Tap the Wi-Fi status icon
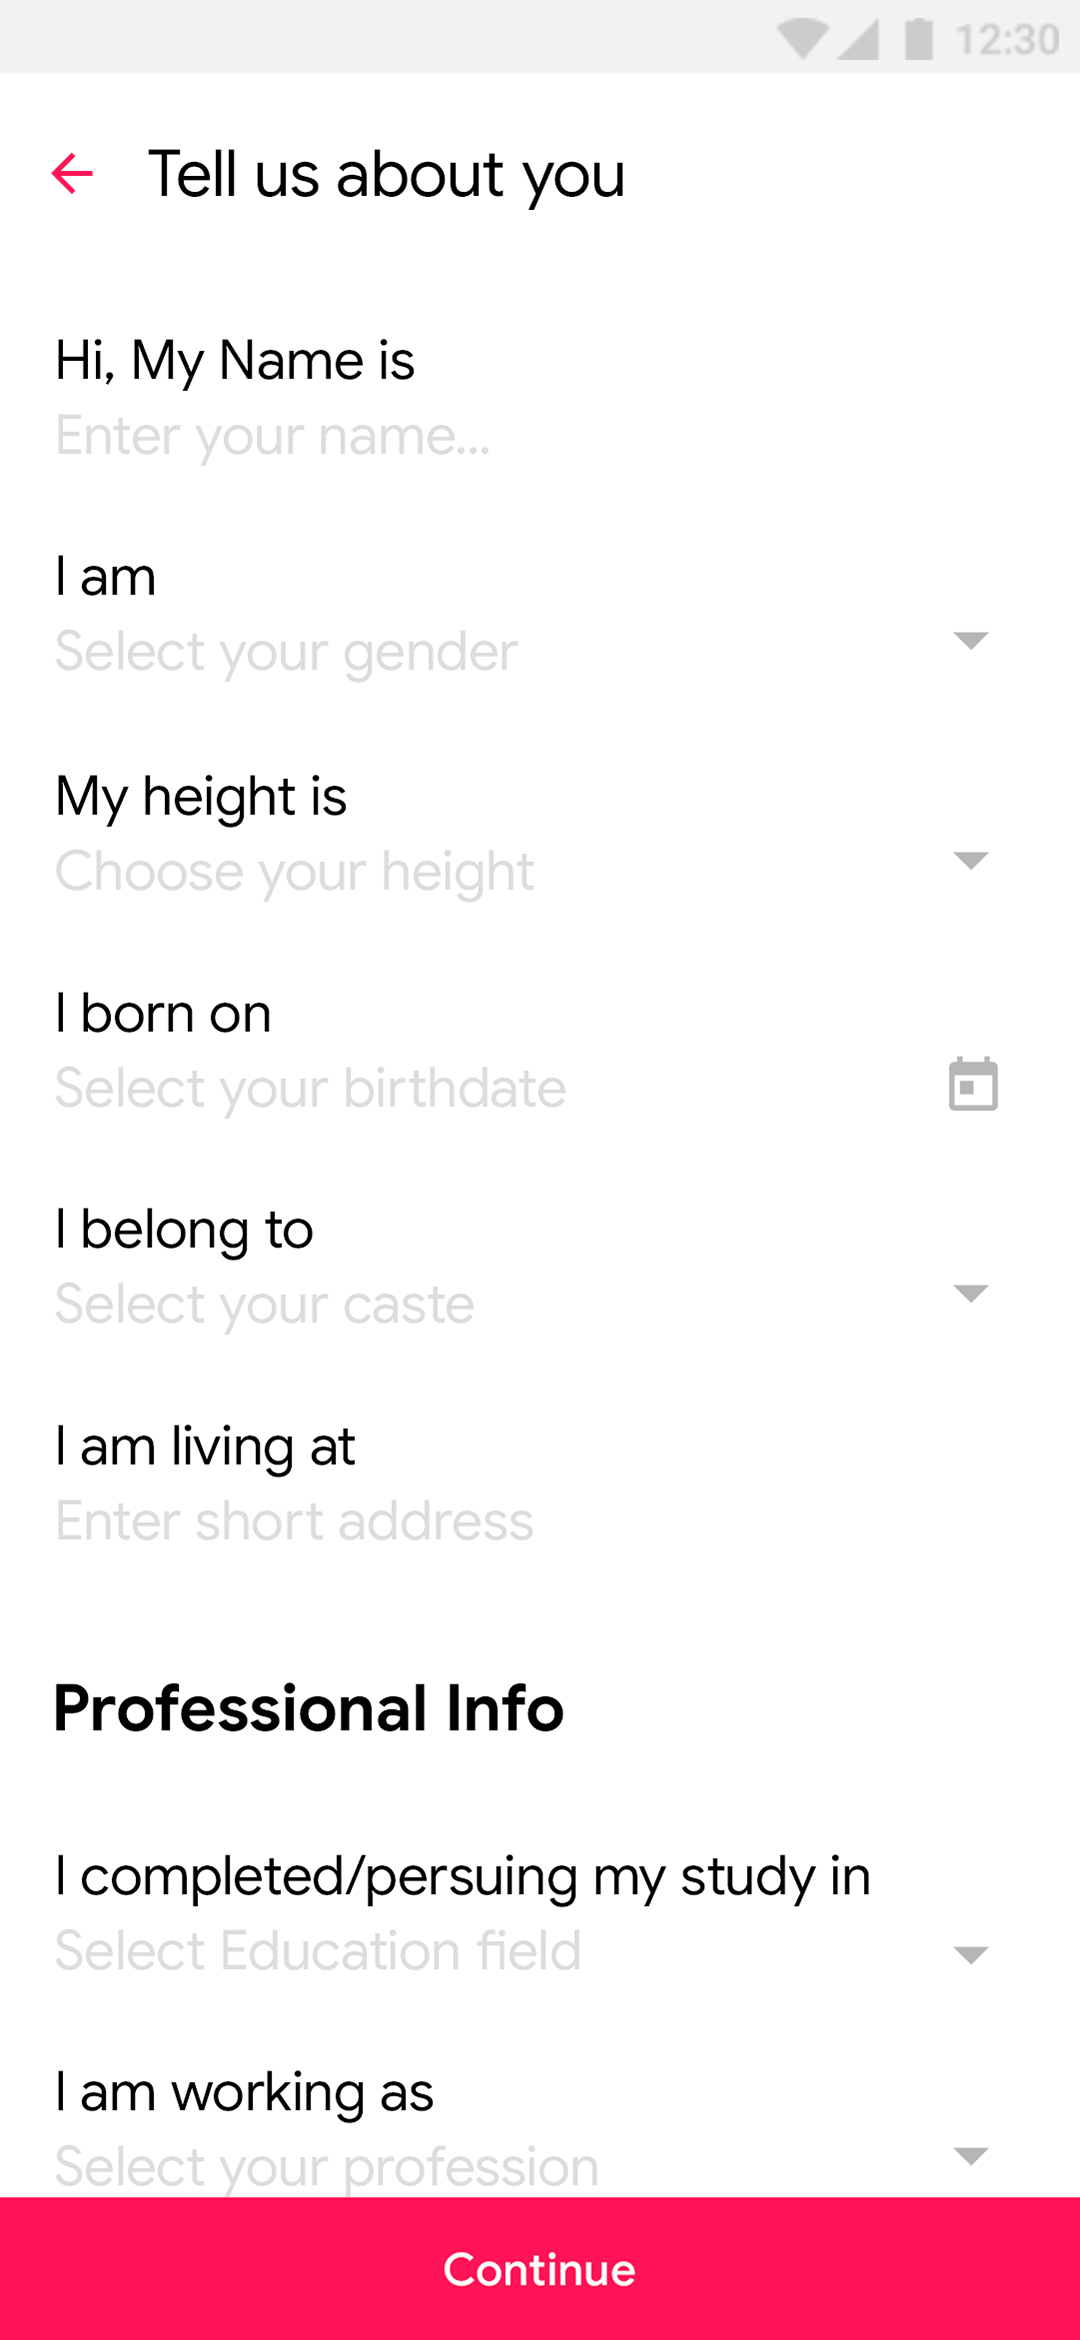This screenshot has height=2340, width=1080. [x=802, y=40]
